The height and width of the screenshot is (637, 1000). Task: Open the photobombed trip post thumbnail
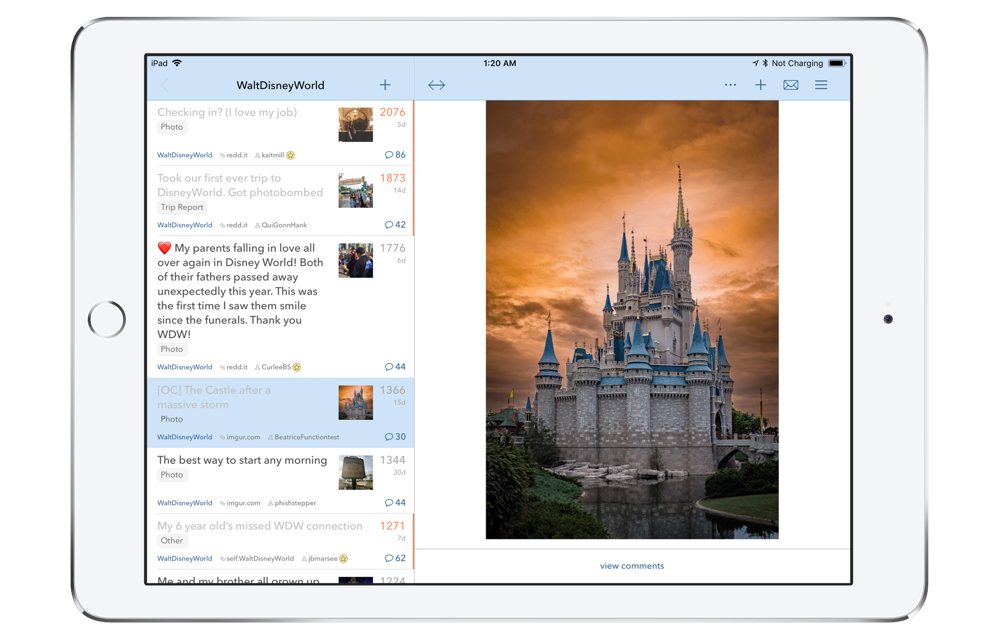[x=355, y=191]
